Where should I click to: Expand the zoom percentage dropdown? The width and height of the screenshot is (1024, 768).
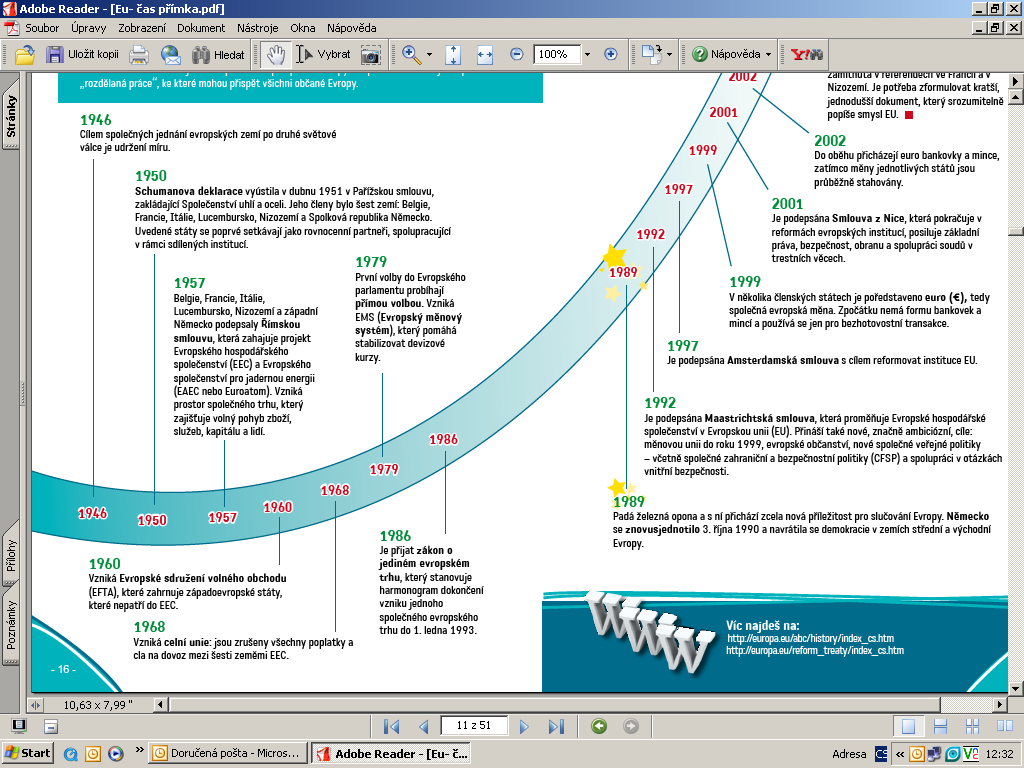pyautogui.click(x=587, y=55)
